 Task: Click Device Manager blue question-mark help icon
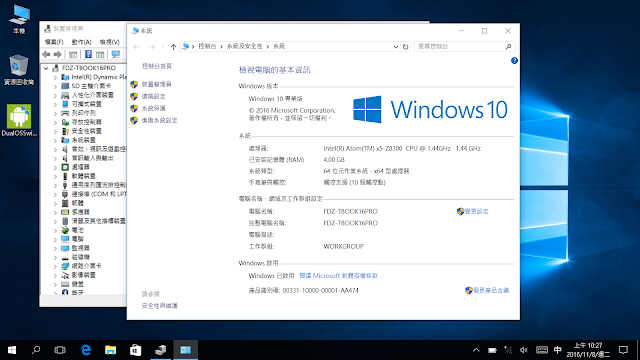88,54
